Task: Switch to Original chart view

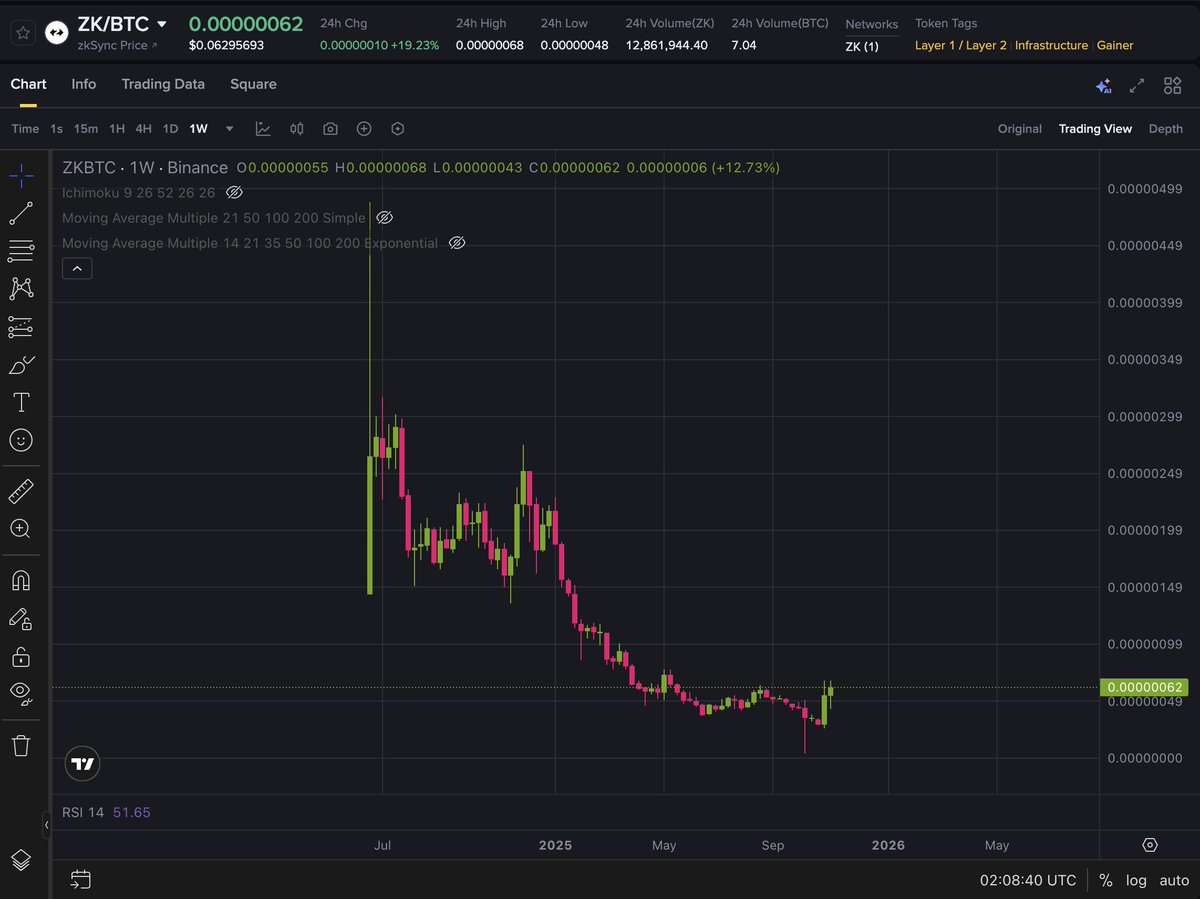Action: coord(1020,129)
